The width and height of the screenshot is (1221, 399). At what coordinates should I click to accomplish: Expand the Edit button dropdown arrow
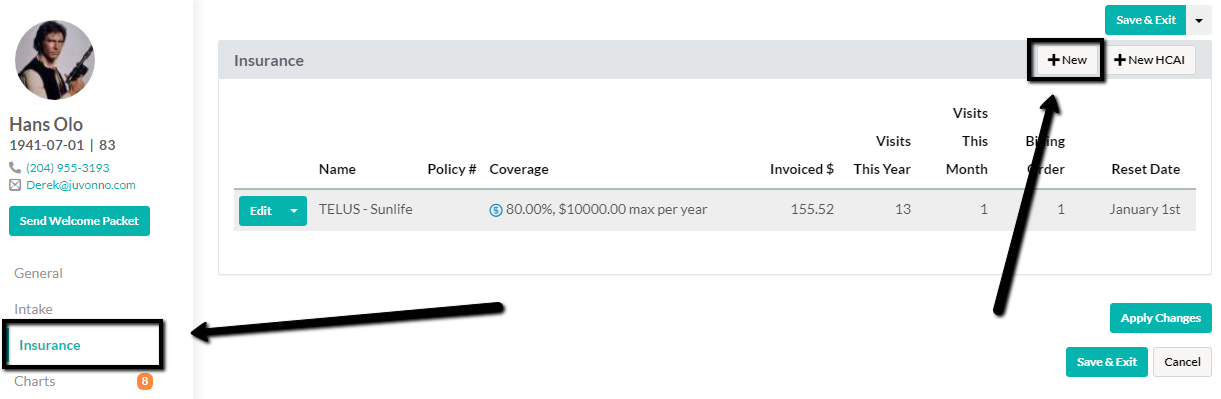click(294, 211)
